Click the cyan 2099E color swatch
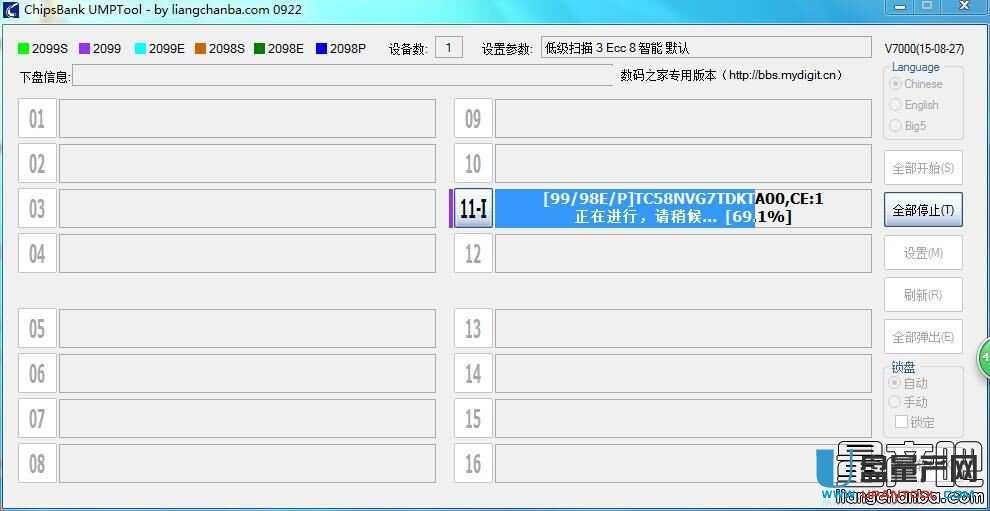Viewport: 990px width, 511px height. tap(140, 48)
